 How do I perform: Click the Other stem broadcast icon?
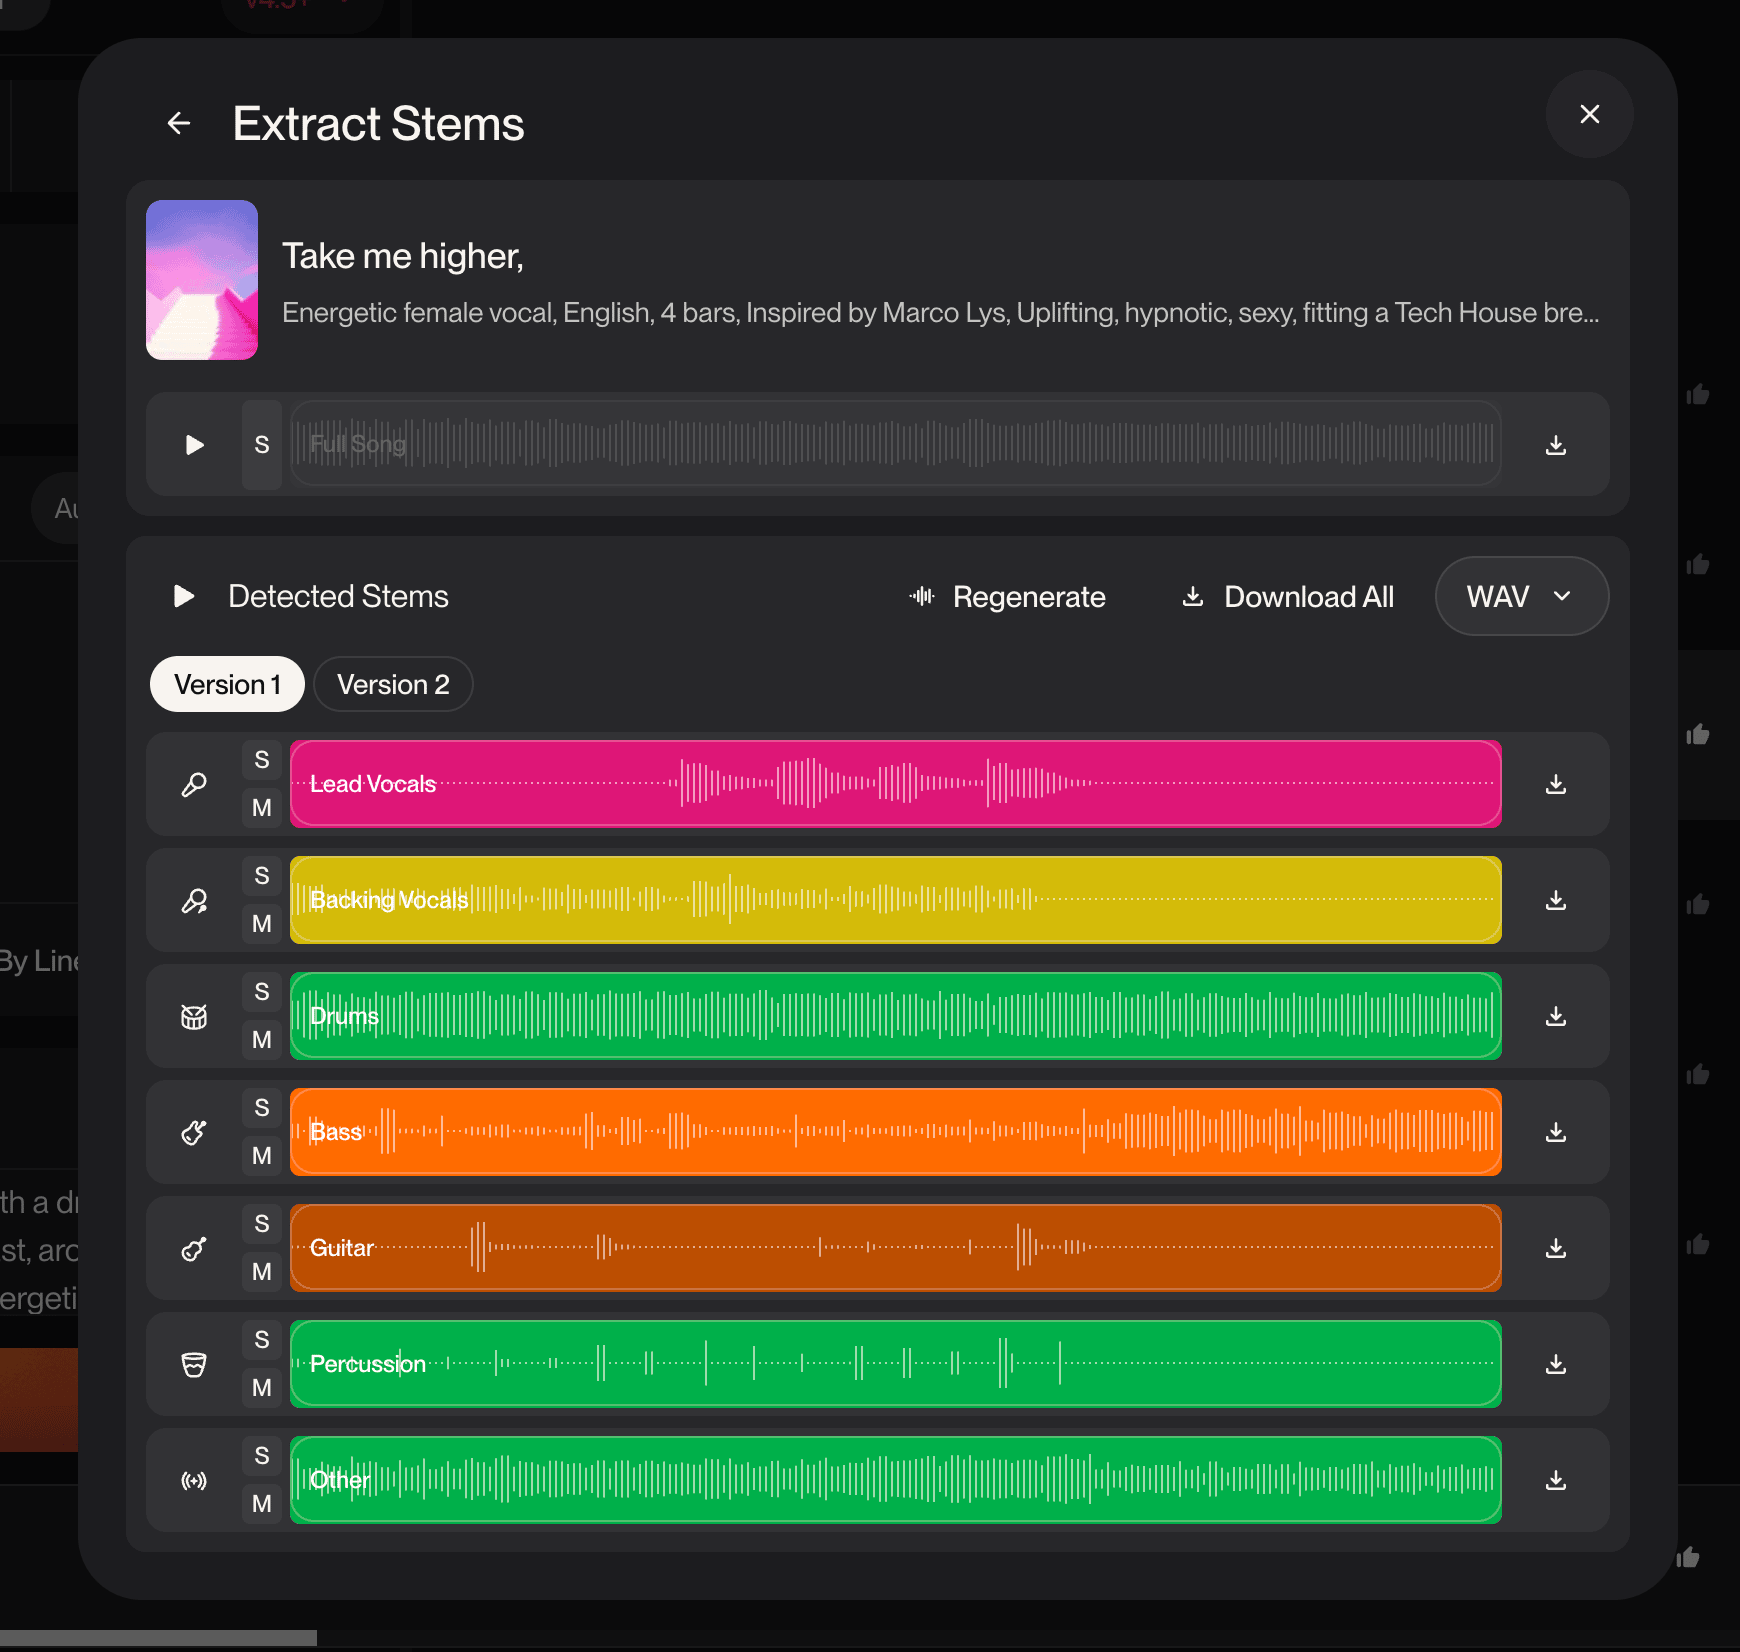tap(194, 1480)
